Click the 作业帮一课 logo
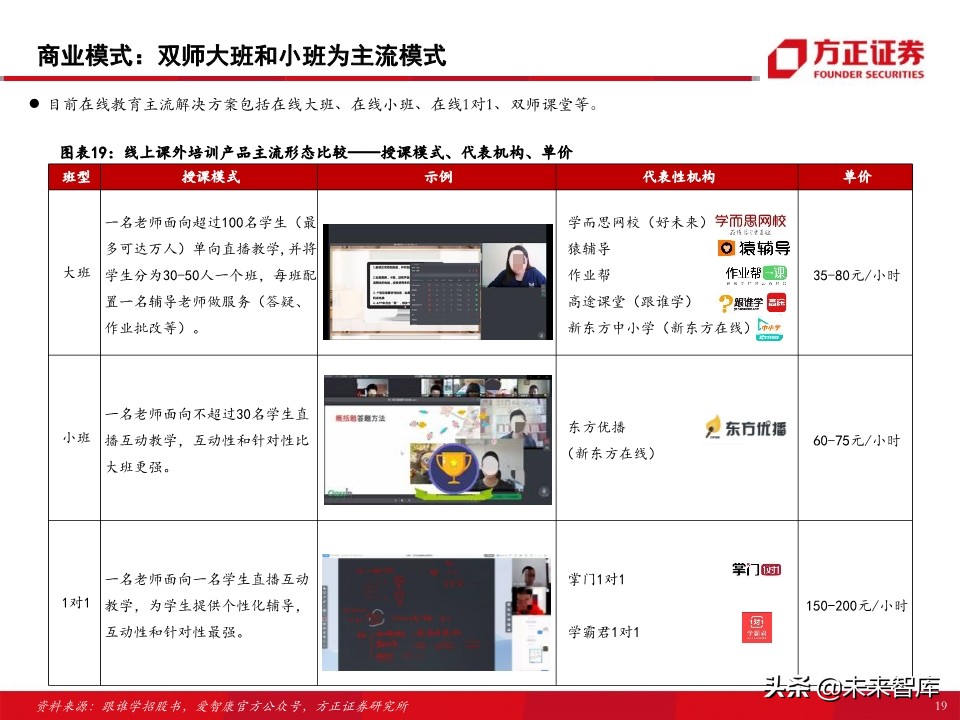The image size is (960, 720). coord(757,275)
